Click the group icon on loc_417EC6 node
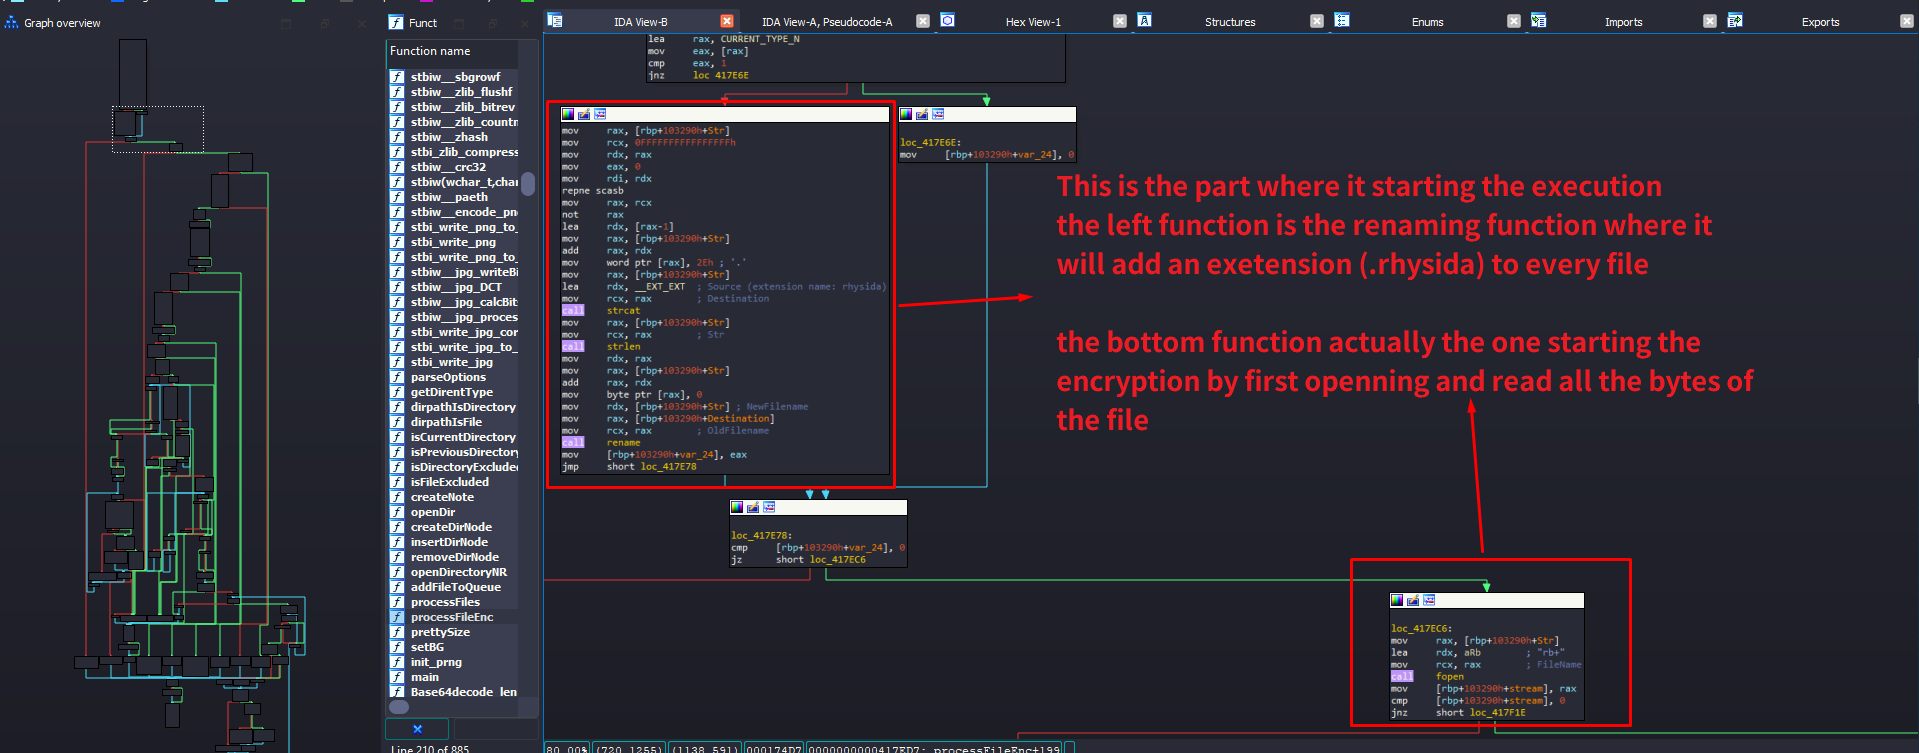This screenshot has height=753, width=1919. pyautogui.click(x=1429, y=600)
